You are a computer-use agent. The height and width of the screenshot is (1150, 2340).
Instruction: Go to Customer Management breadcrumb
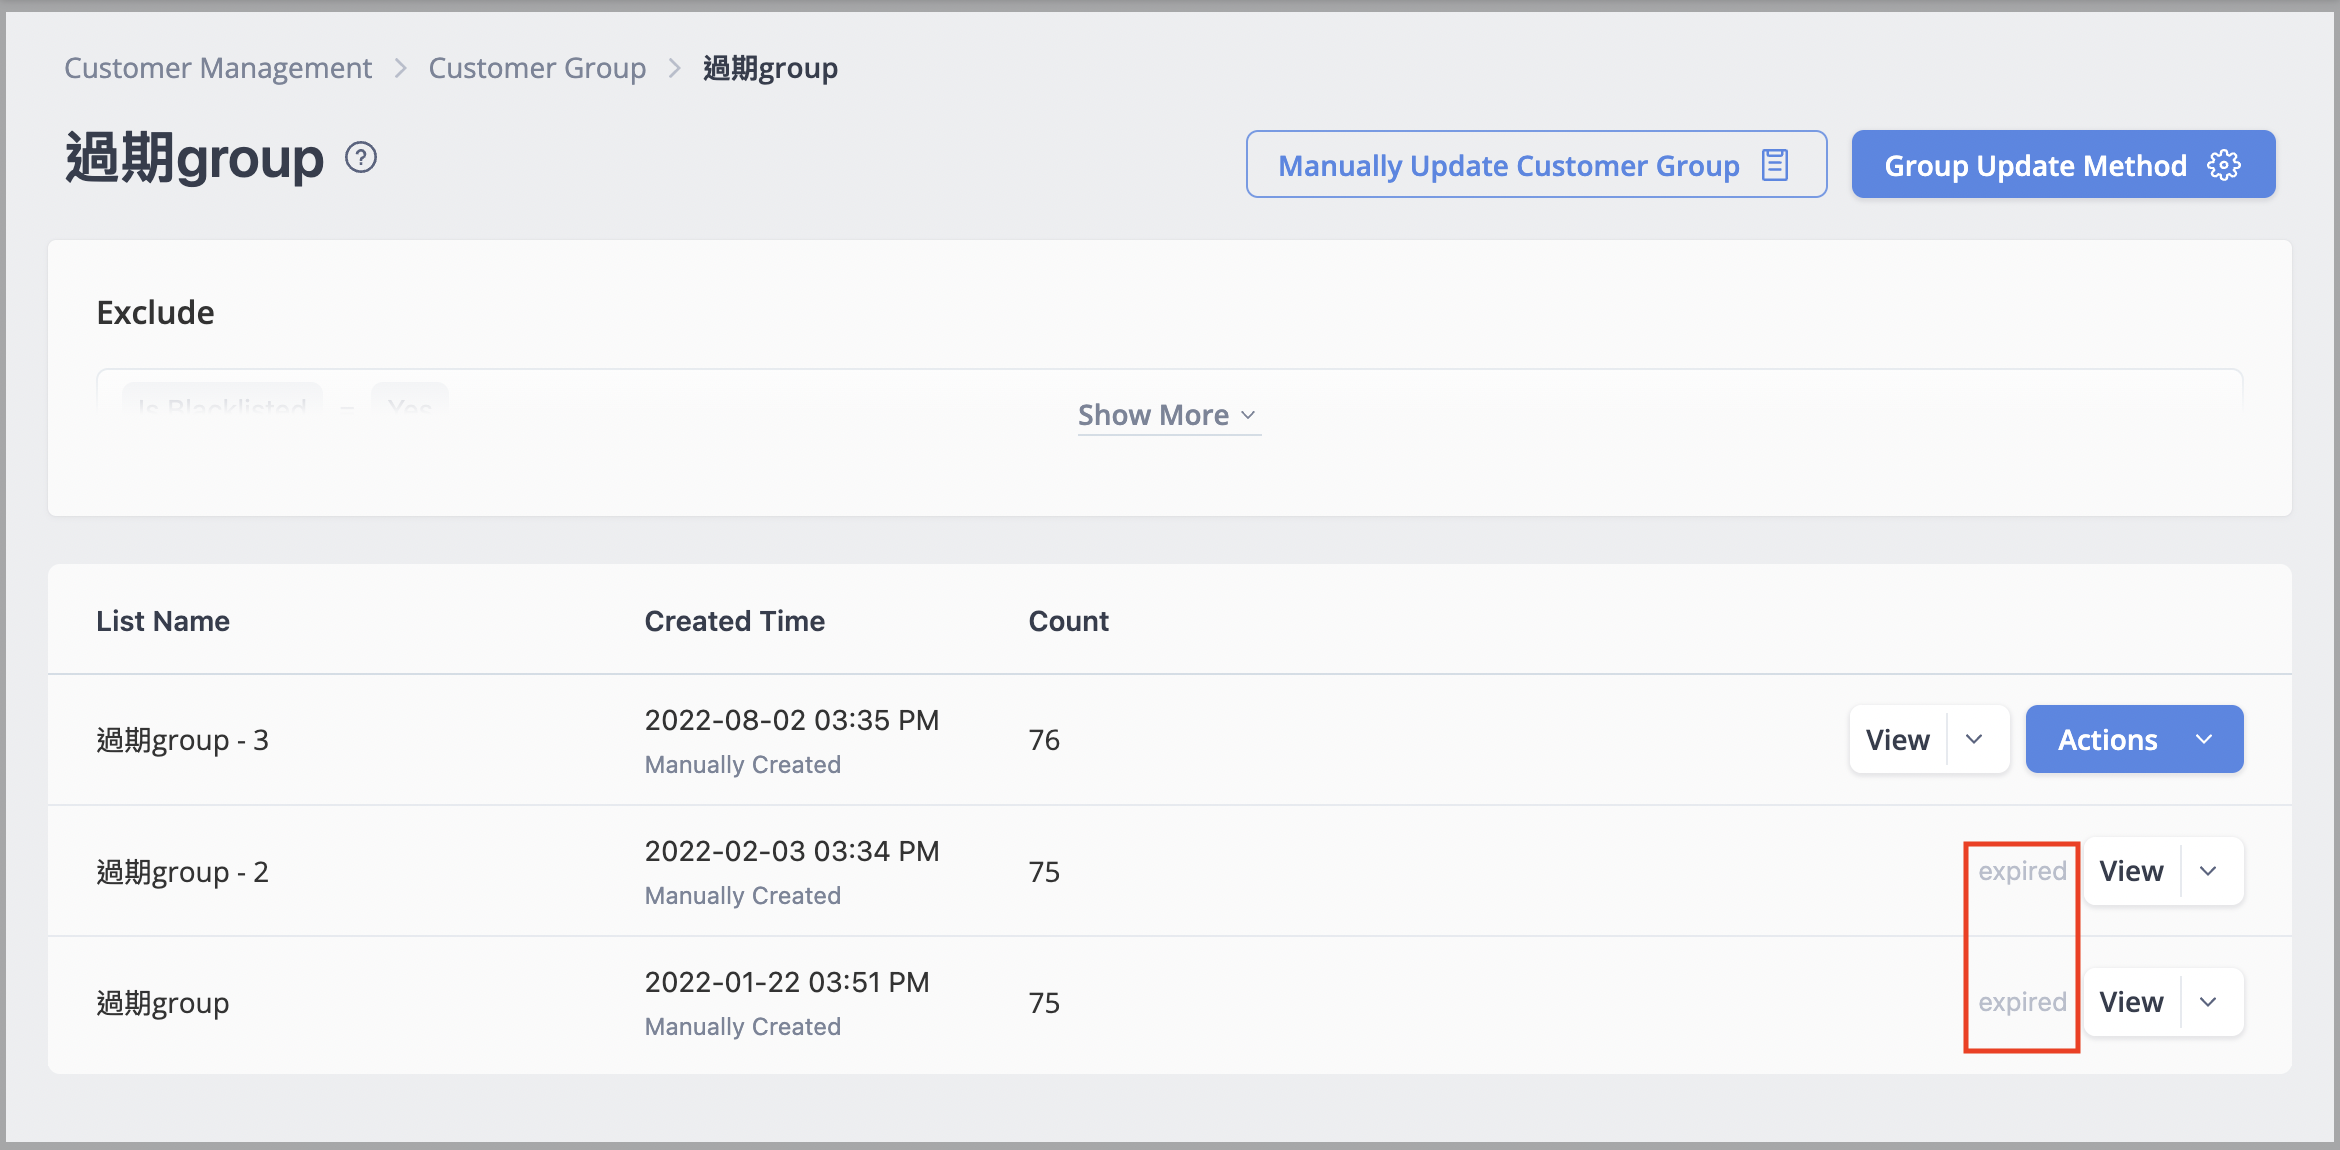tap(218, 68)
